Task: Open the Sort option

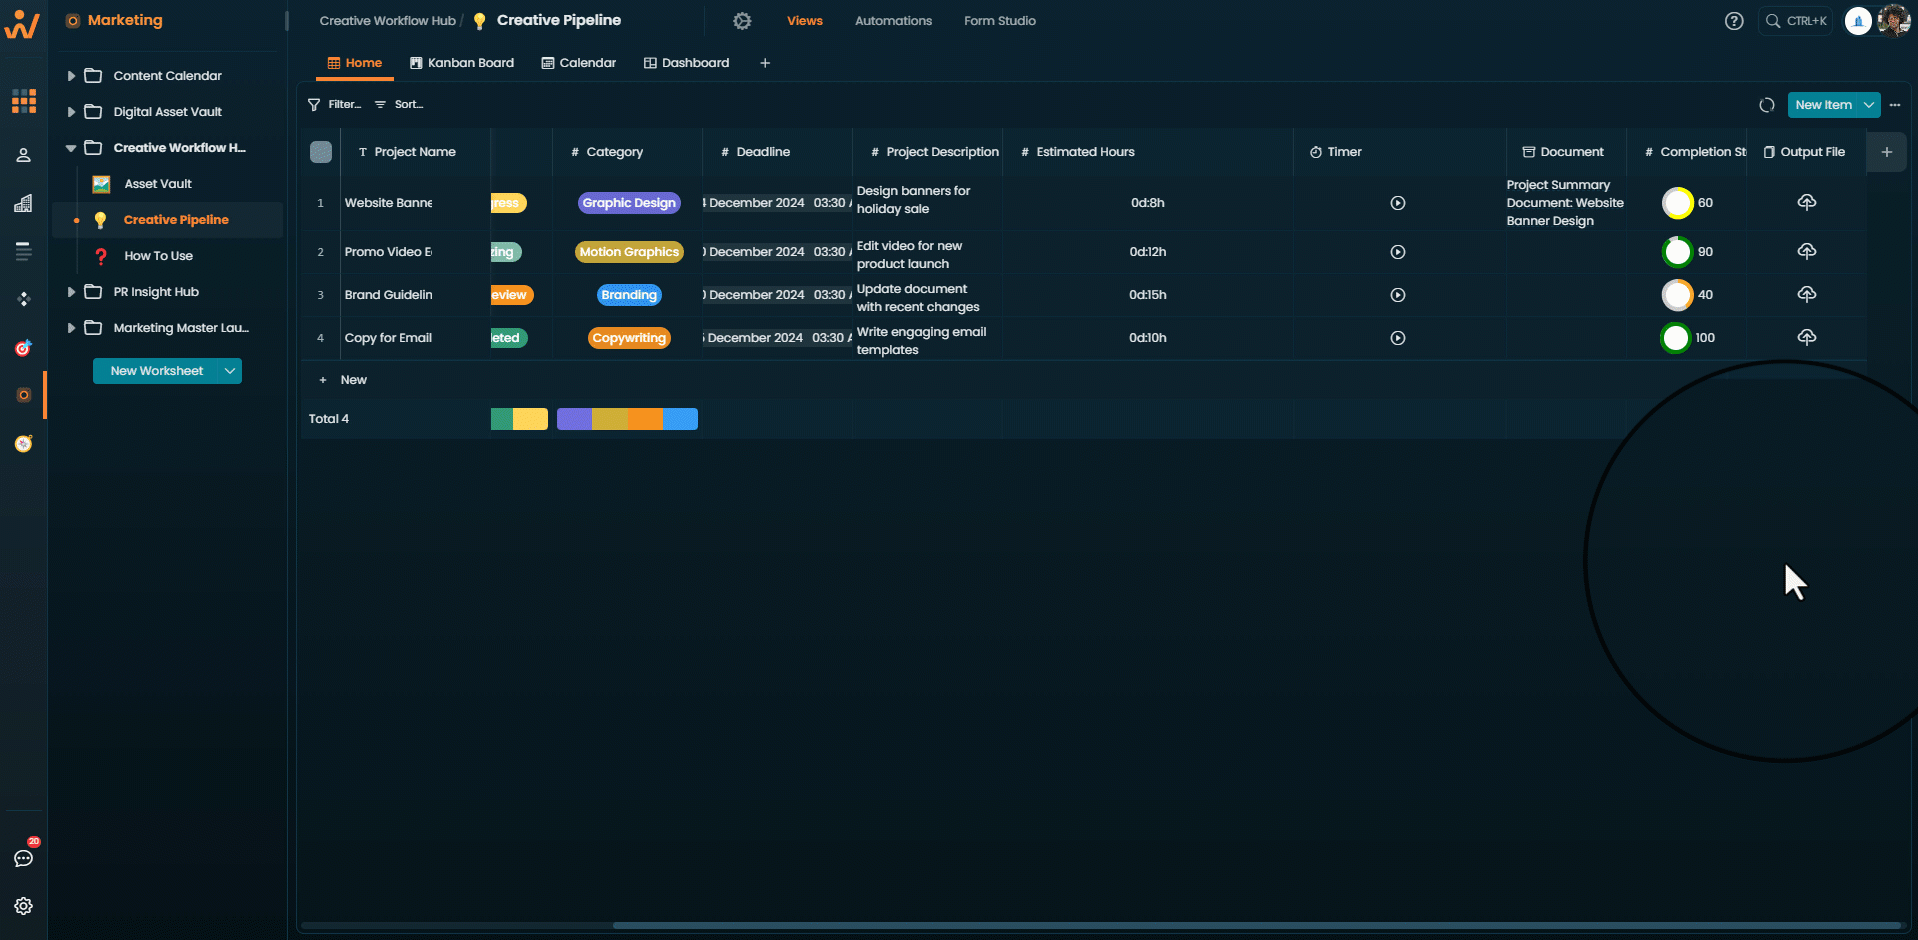Action: 399,104
